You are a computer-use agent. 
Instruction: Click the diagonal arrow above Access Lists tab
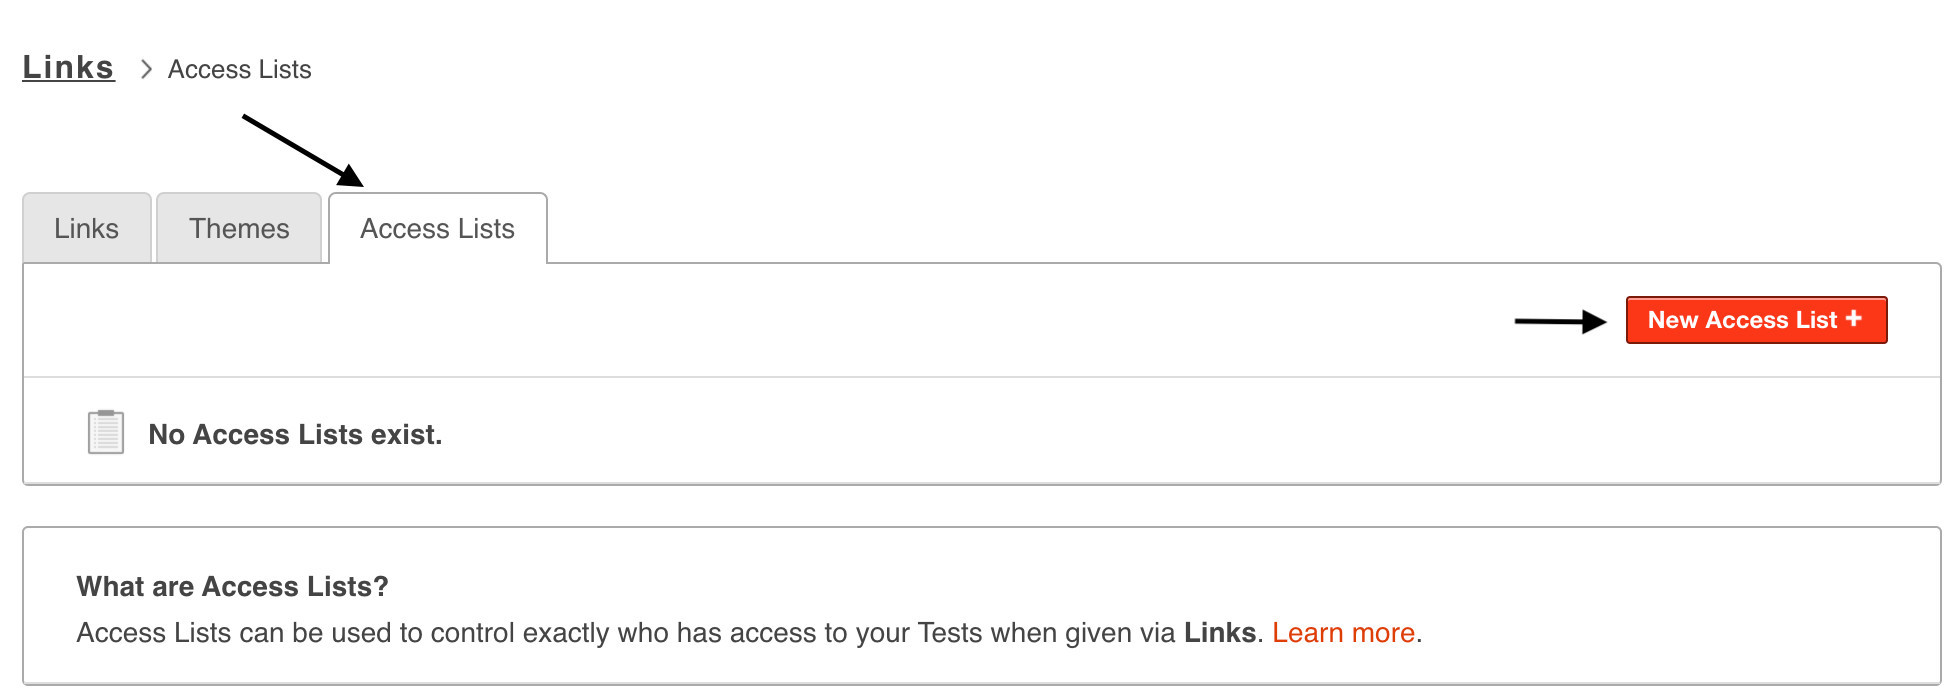click(x=302, y=150)
